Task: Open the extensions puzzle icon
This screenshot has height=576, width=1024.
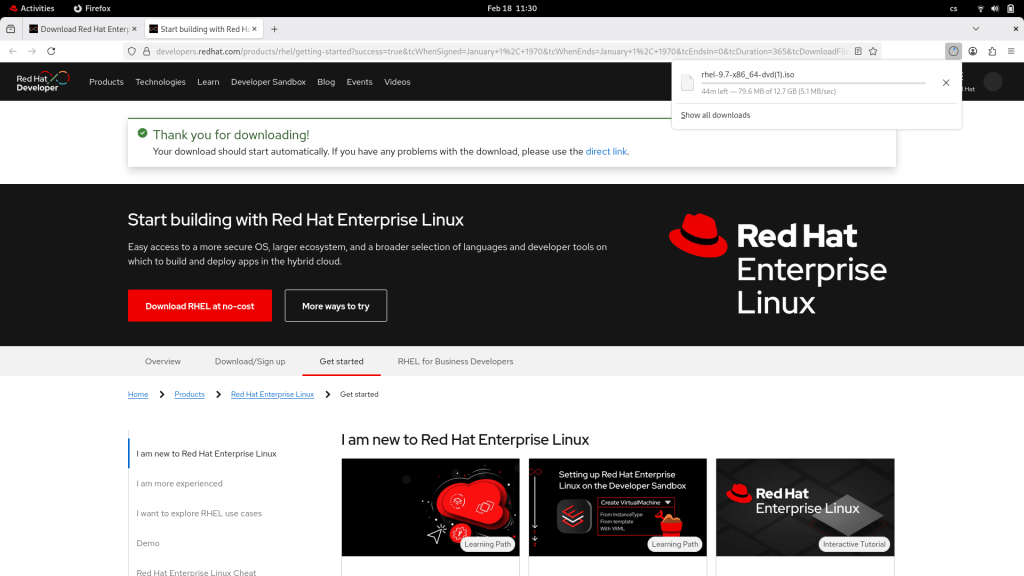Action: click(x=992, y=51)
